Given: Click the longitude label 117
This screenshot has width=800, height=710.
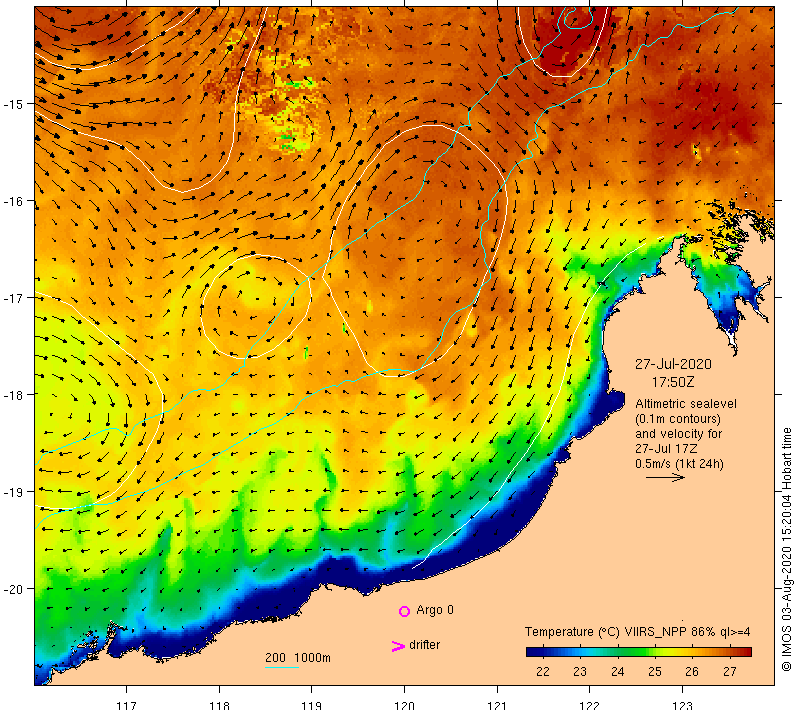Looking at the screenshot, I should [127, 705].
